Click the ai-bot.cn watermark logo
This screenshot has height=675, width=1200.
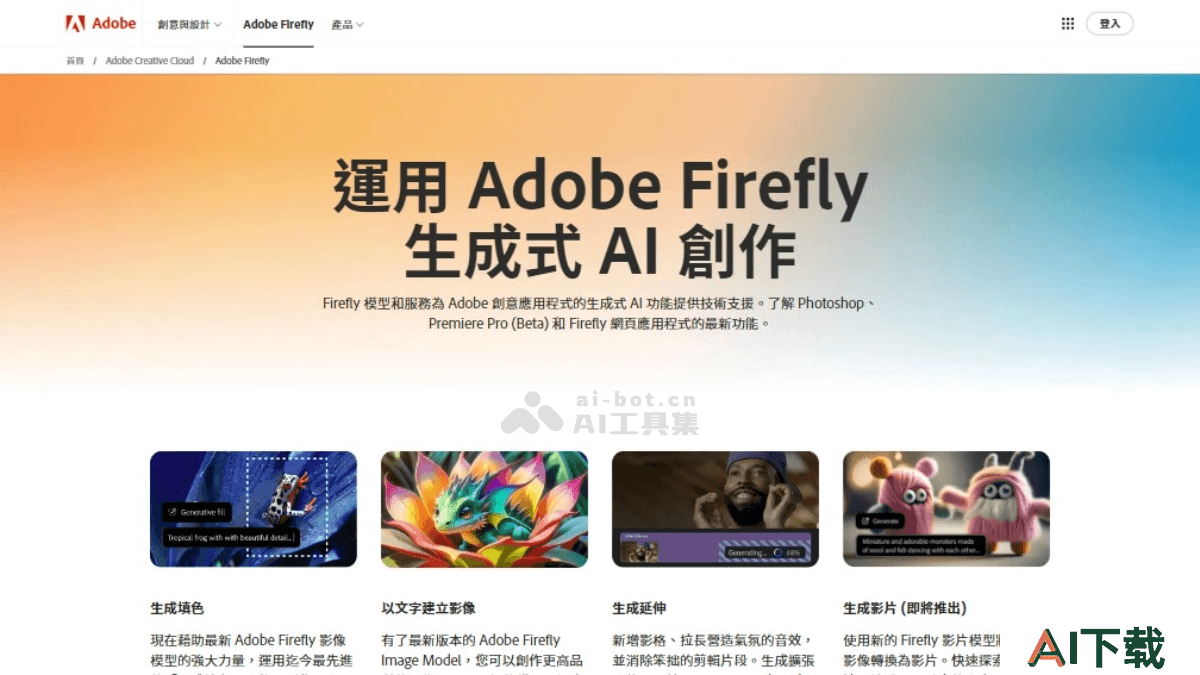coord(598,413)
